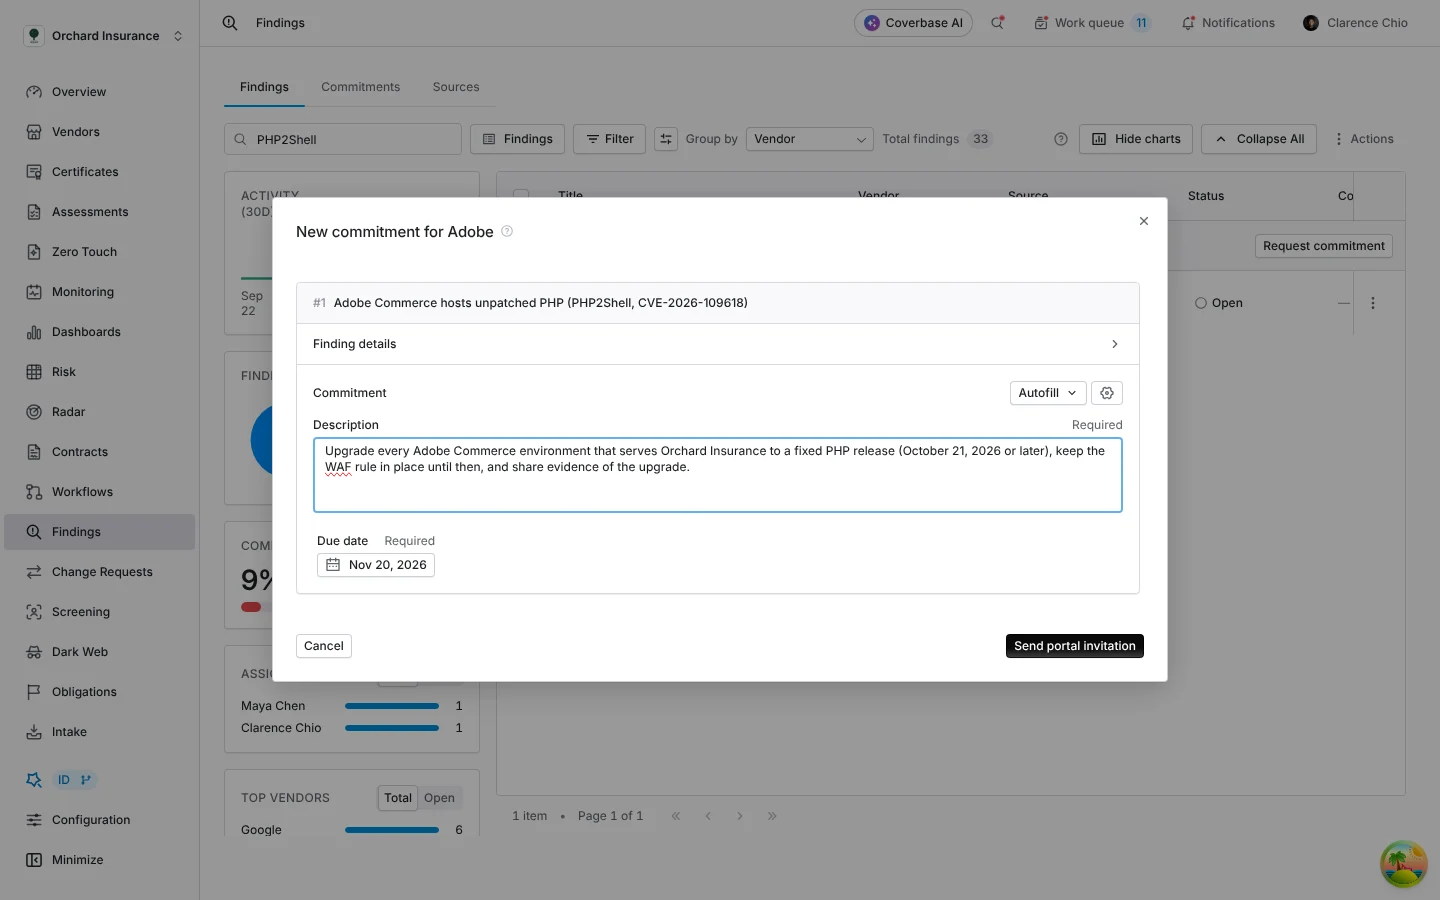This screenshot has width=1440, height=900.
Task: Click the help icon next to Total findings
Action: tap(1061, 139)
